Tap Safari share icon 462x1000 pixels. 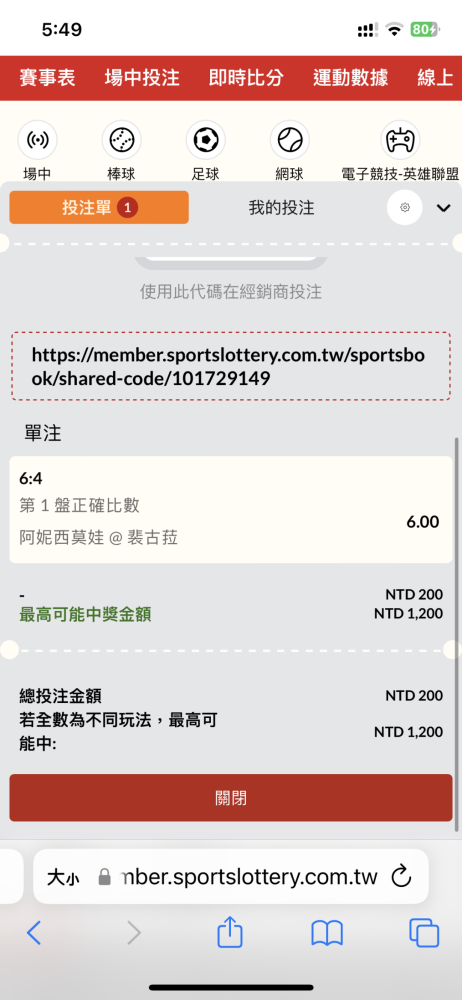[230, 934]
